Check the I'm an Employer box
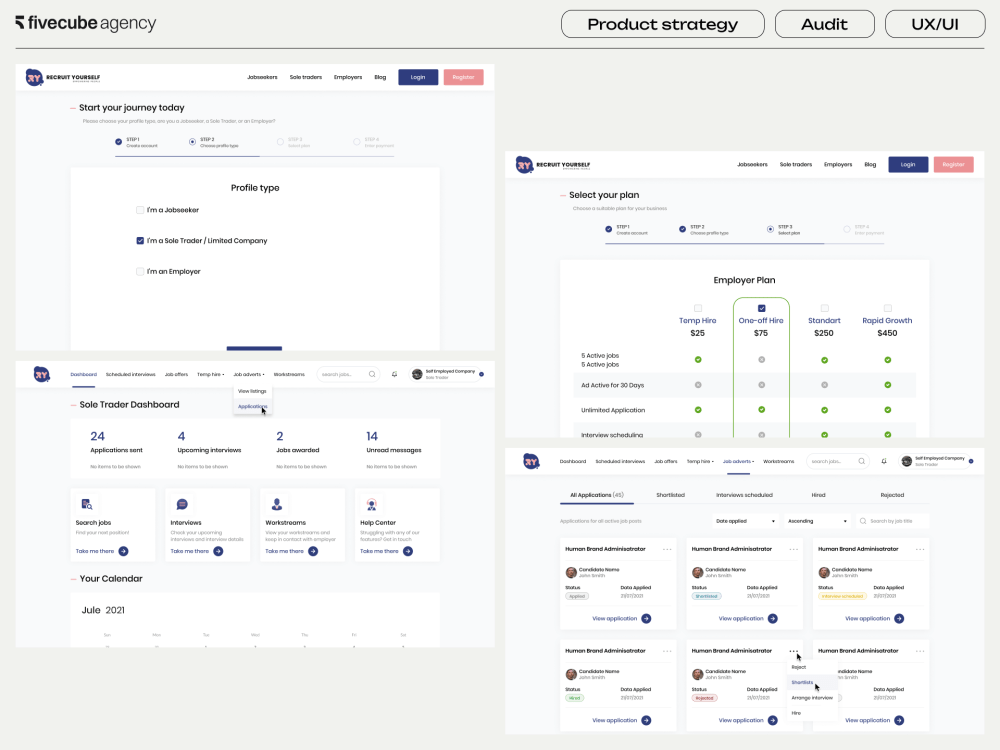Screen dimensions: 1000x750 (x=140, y=271)
